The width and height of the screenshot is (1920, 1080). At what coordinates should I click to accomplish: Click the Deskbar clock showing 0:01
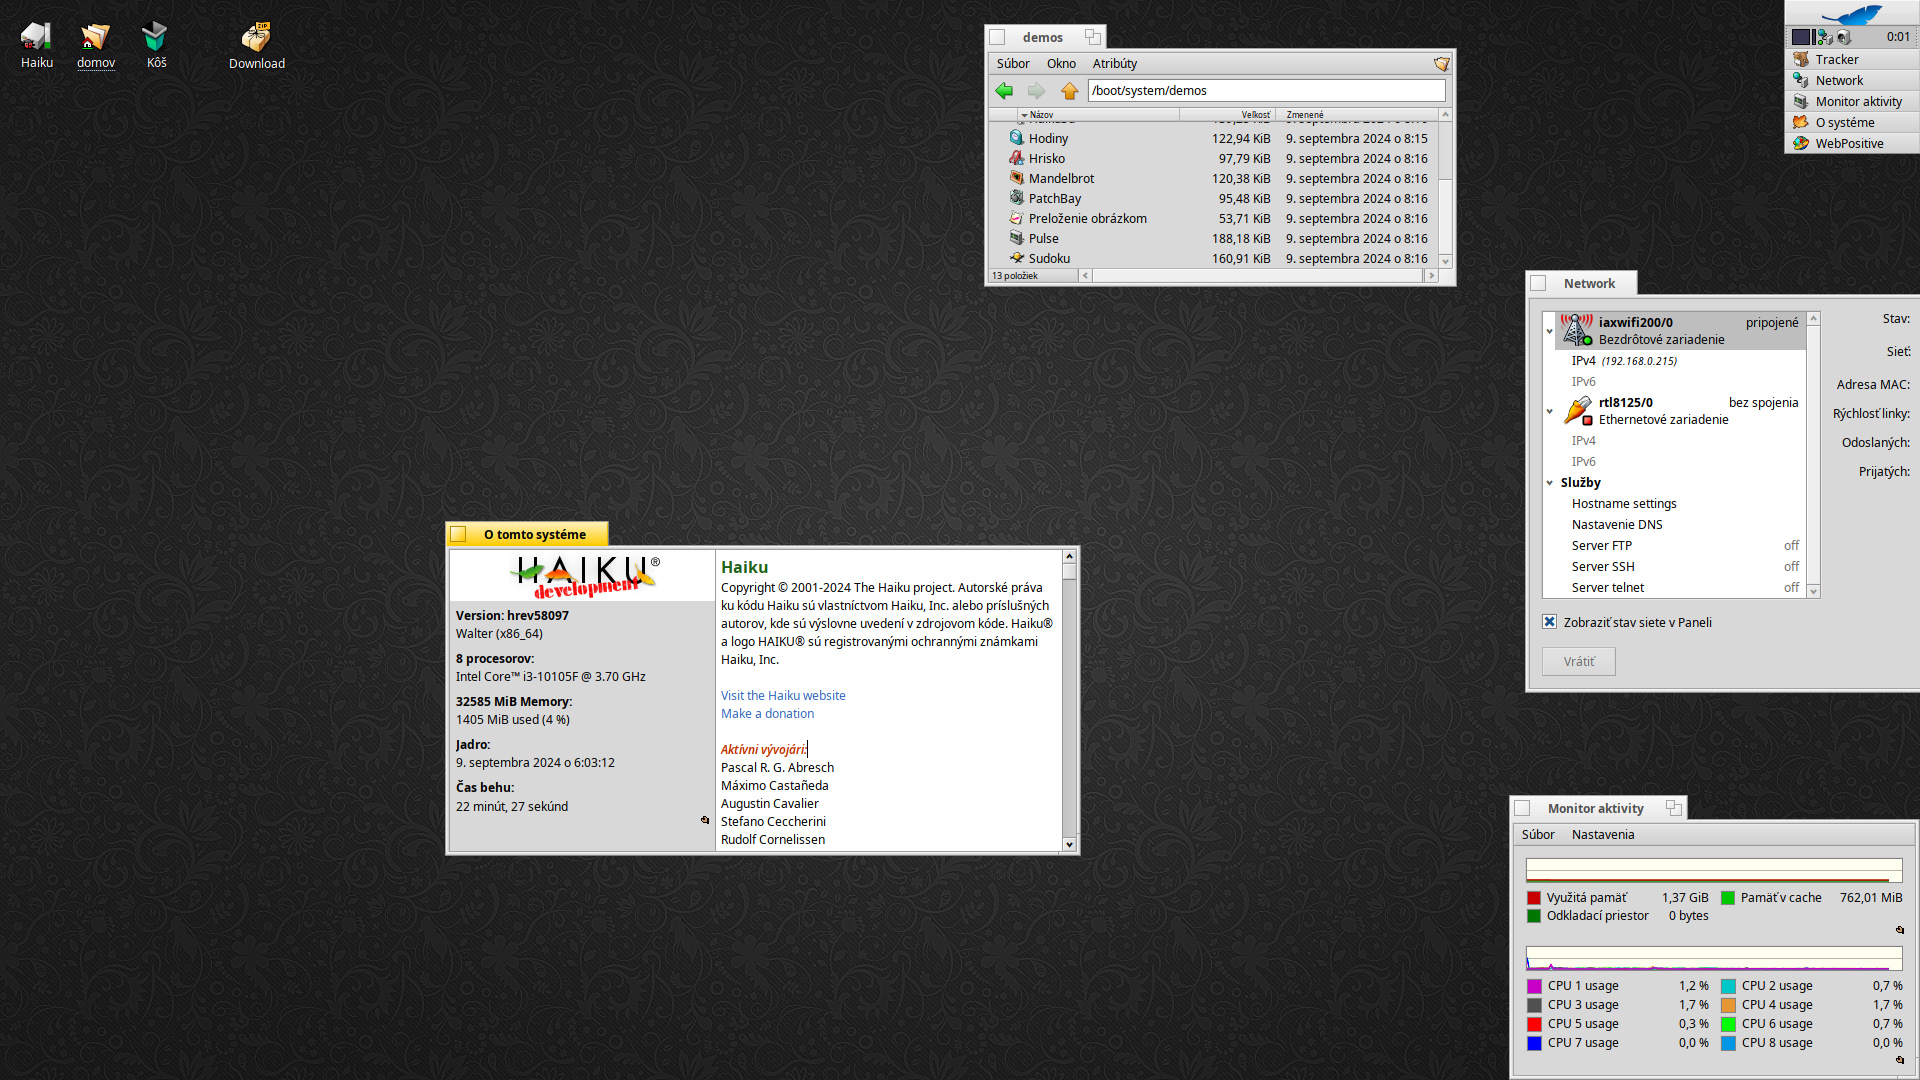1898,37
